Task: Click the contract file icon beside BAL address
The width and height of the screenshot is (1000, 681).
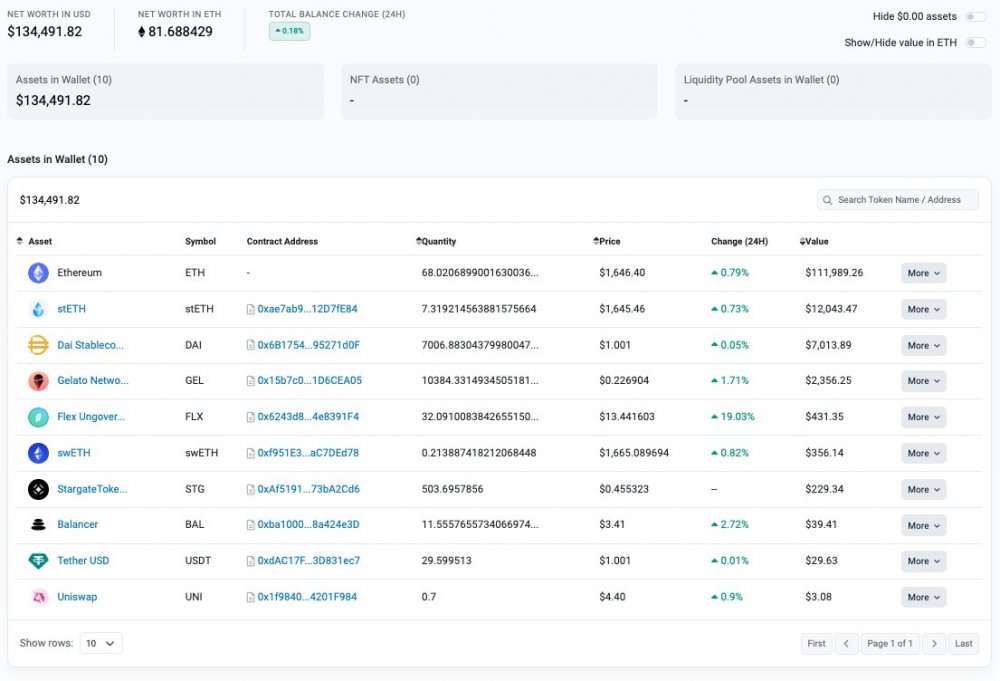Action: pos(251,525)
